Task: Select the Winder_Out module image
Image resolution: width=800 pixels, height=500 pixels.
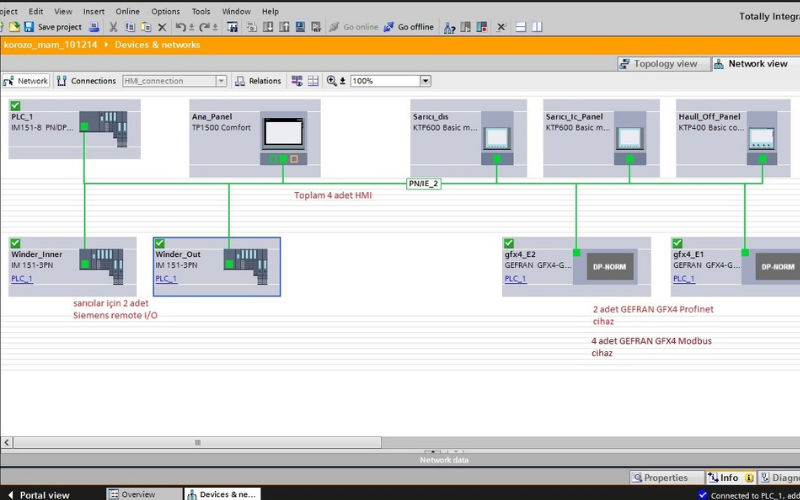Action: 246,266
